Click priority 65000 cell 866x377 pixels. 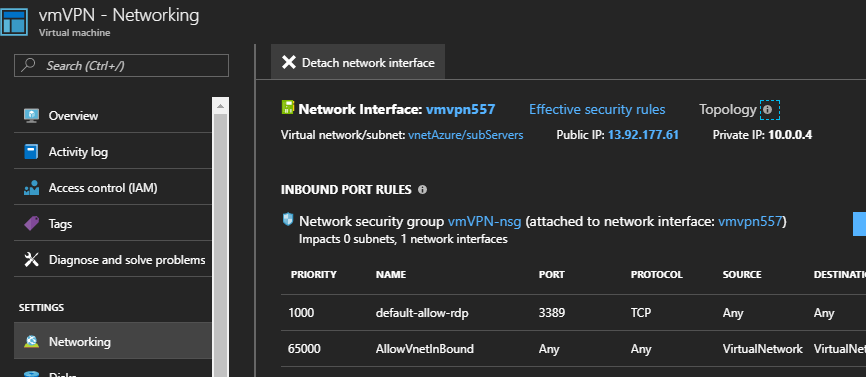coord(304,349)
